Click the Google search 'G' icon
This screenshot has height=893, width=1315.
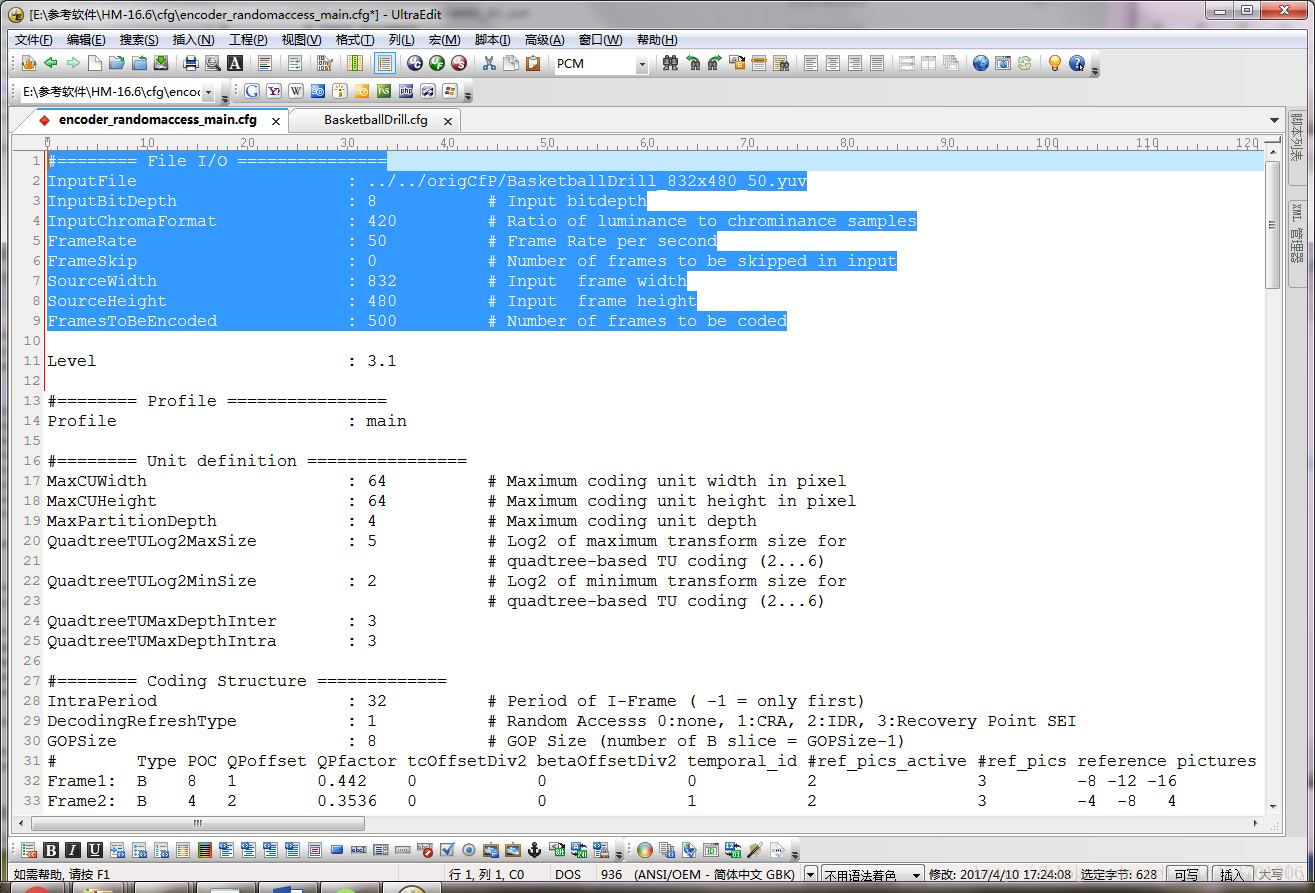click(252, 91)
